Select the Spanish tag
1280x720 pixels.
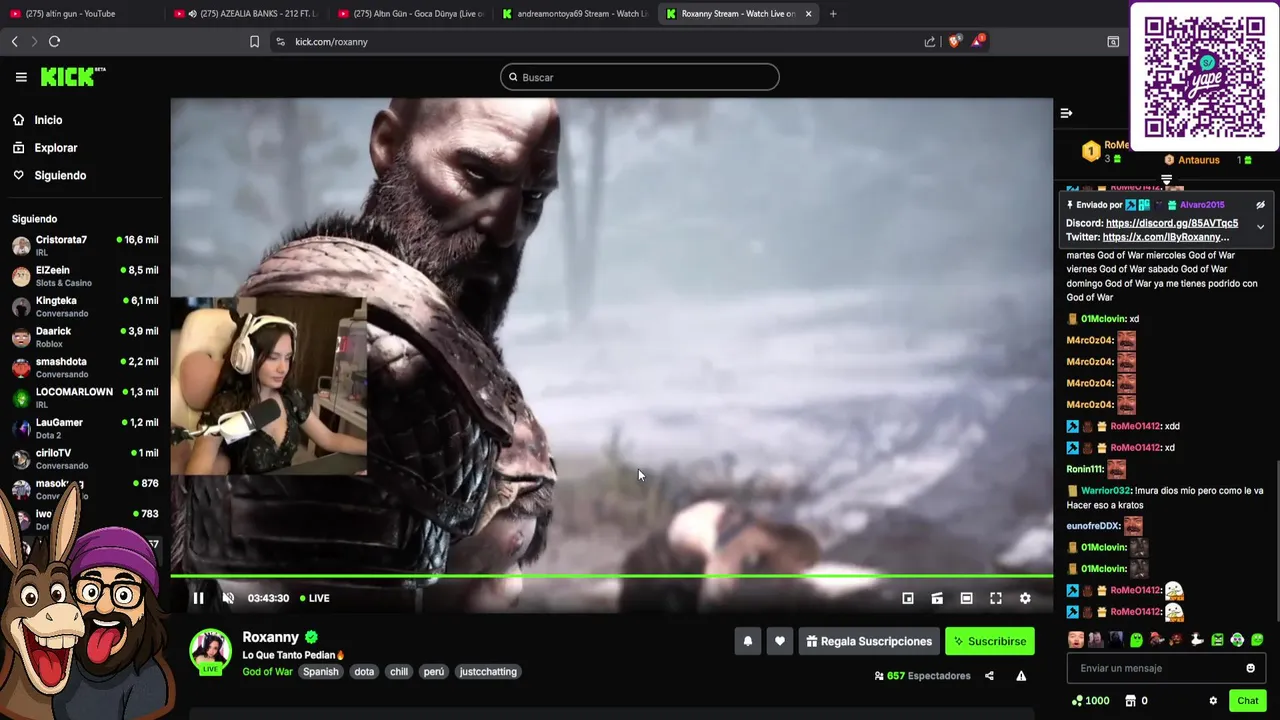click(320, 672)
